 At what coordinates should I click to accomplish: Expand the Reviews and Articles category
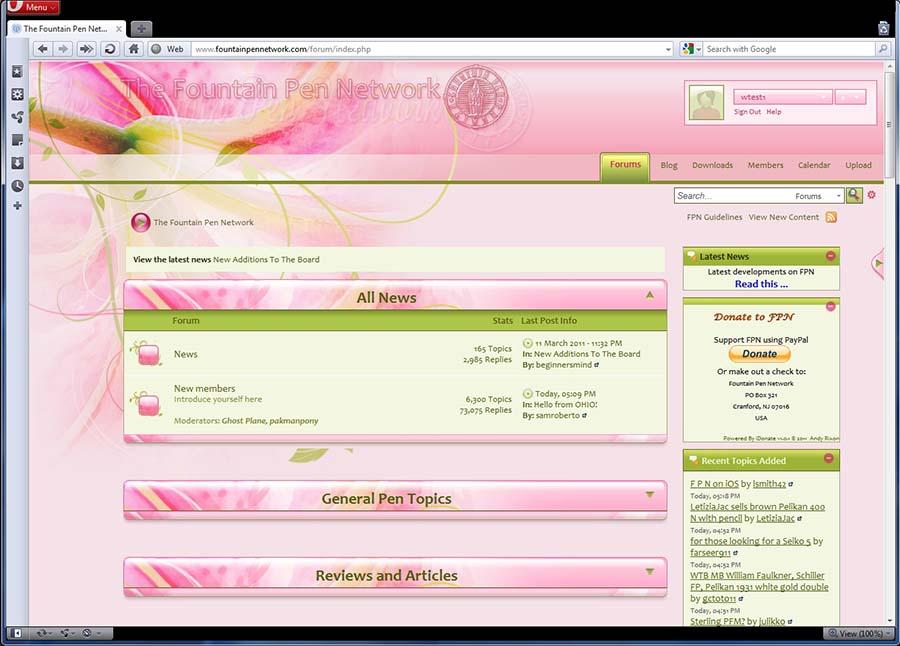coord(650,572)
